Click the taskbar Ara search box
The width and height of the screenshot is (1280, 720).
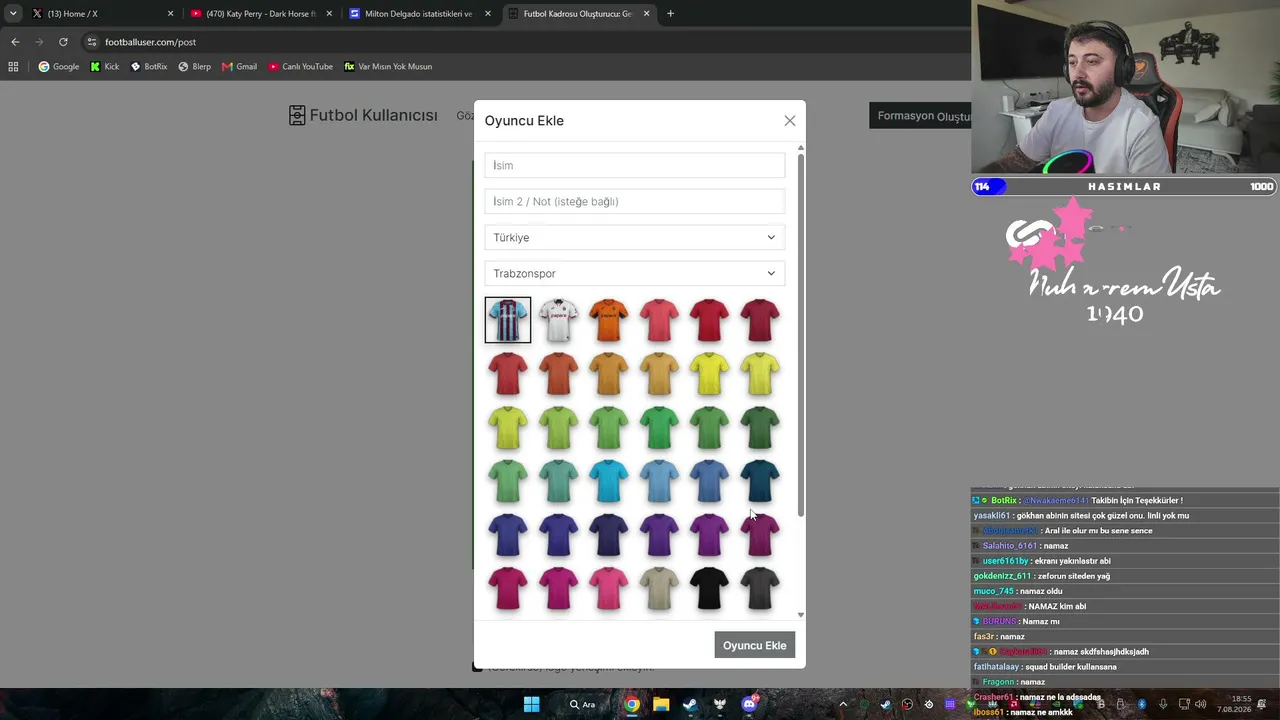pos(584,704)
